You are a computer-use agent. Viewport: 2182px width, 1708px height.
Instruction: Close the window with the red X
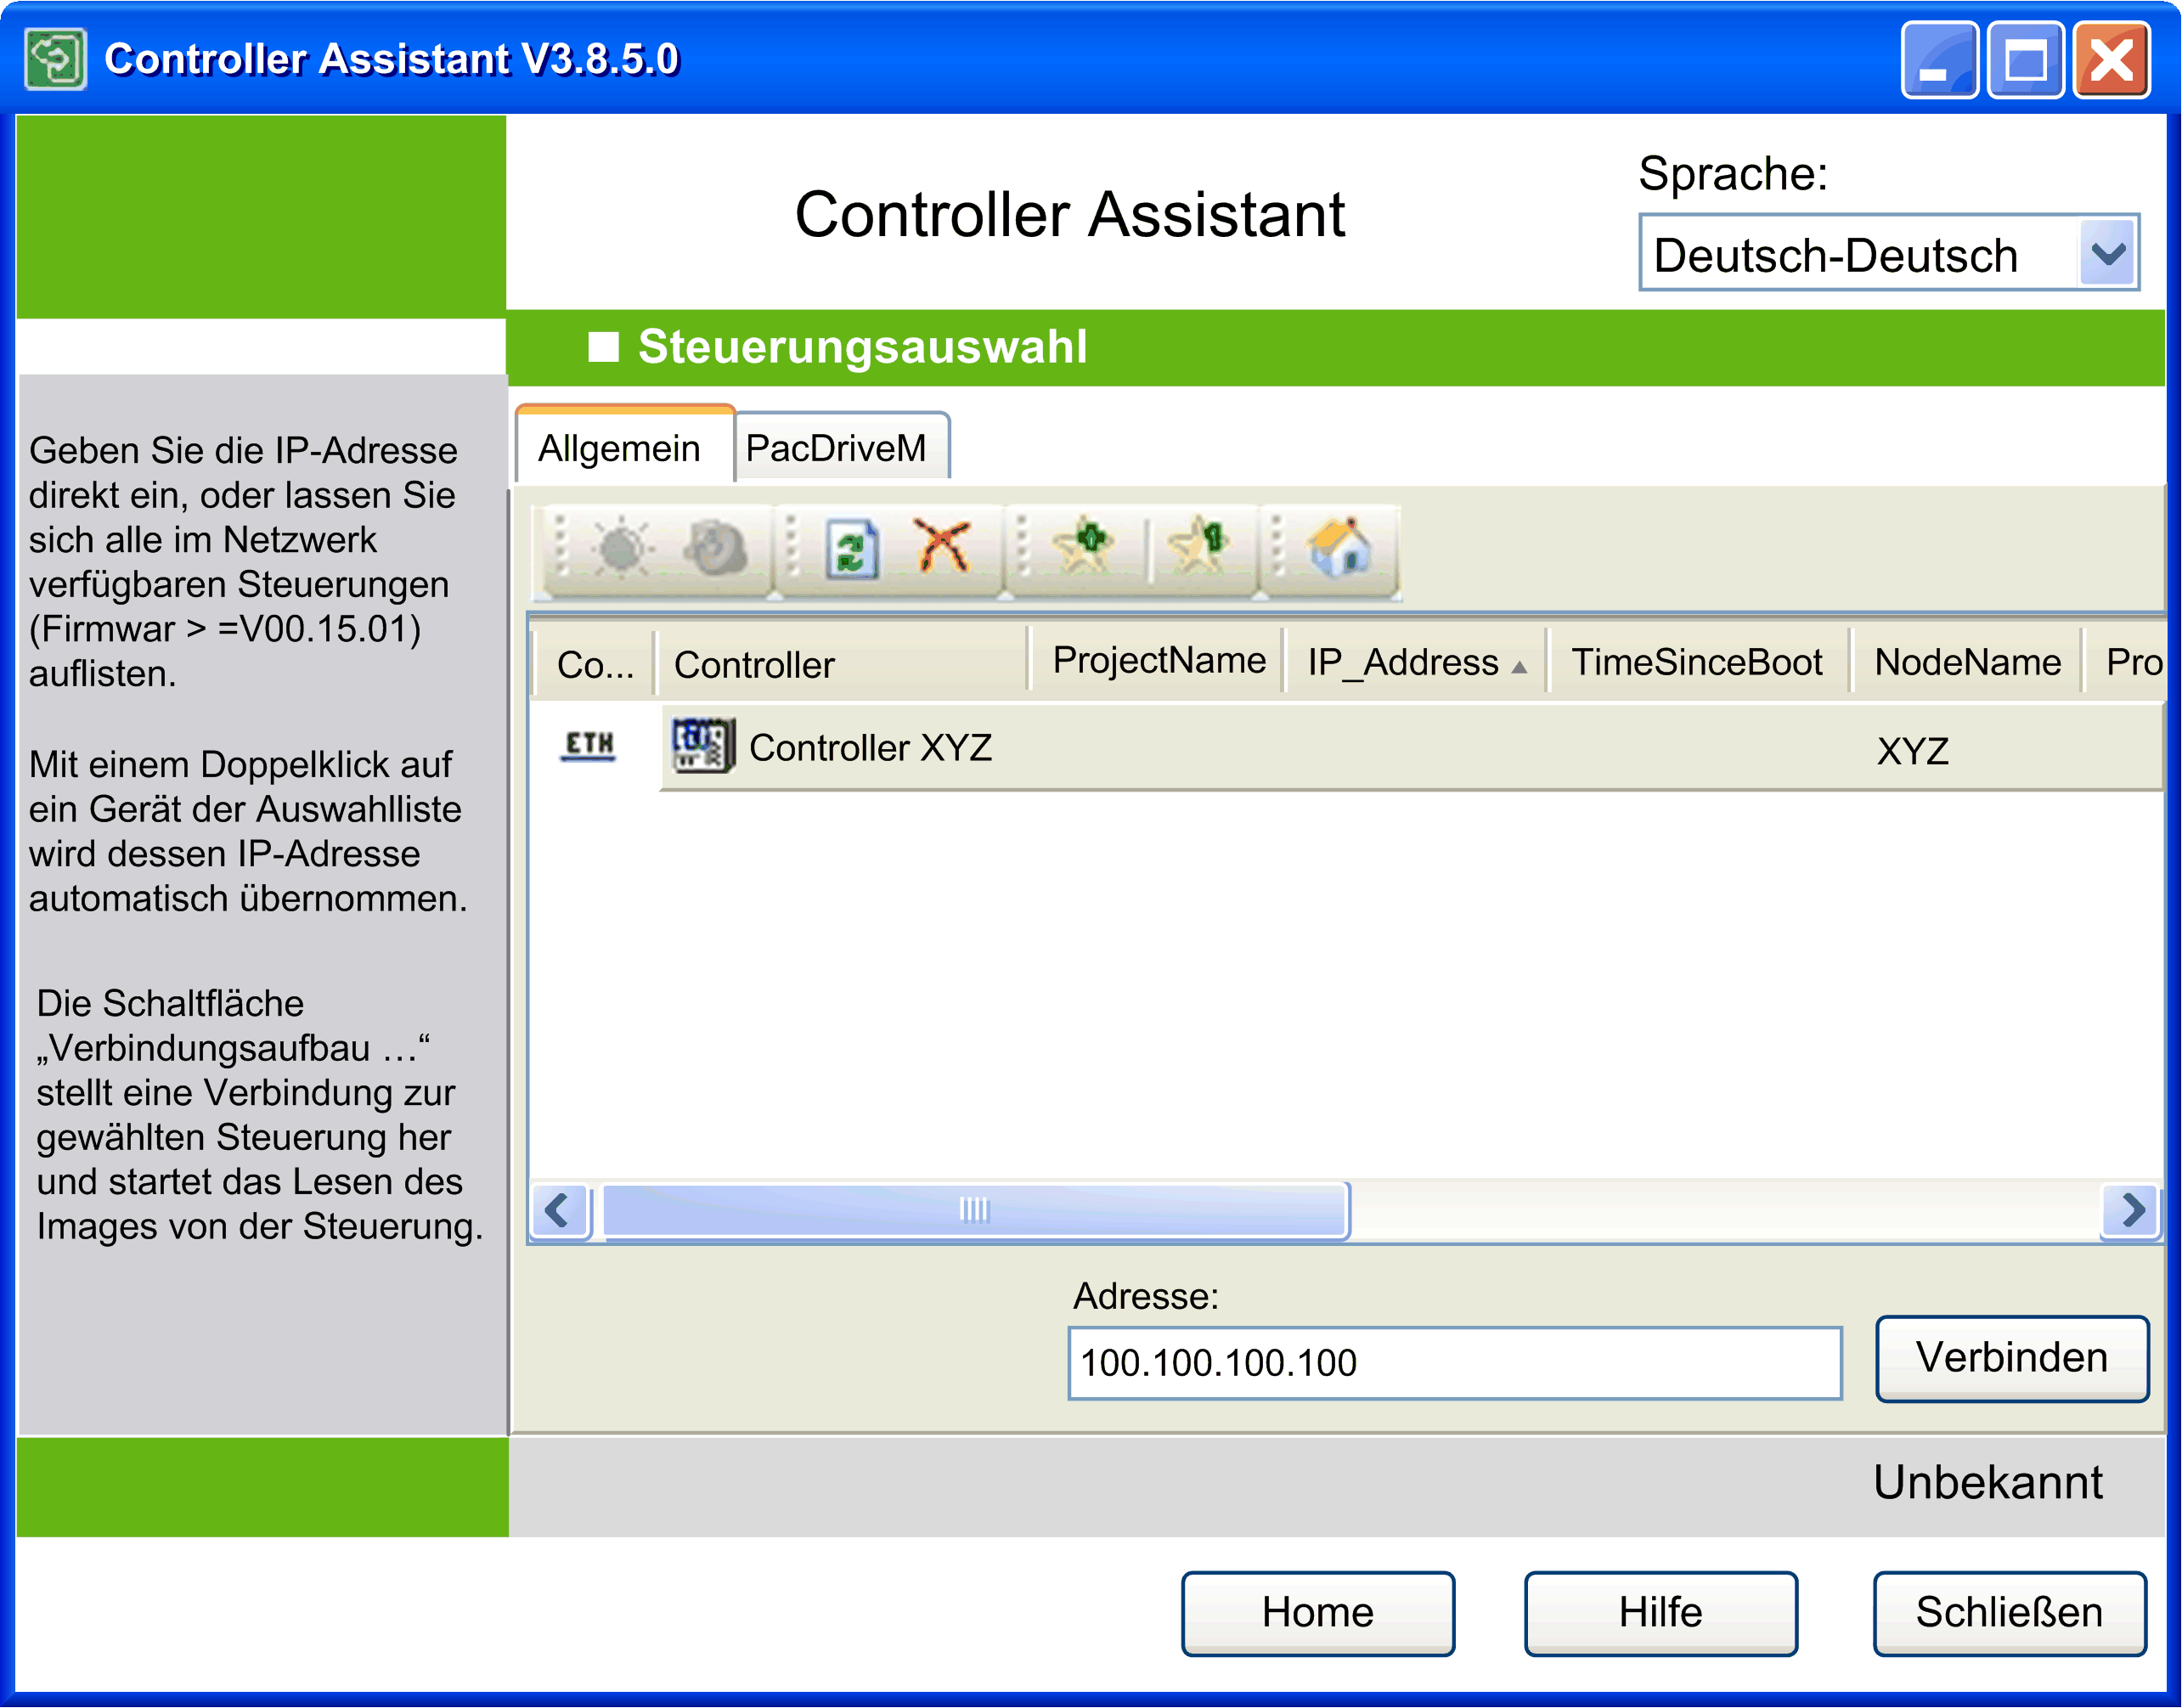[2111, 59]
